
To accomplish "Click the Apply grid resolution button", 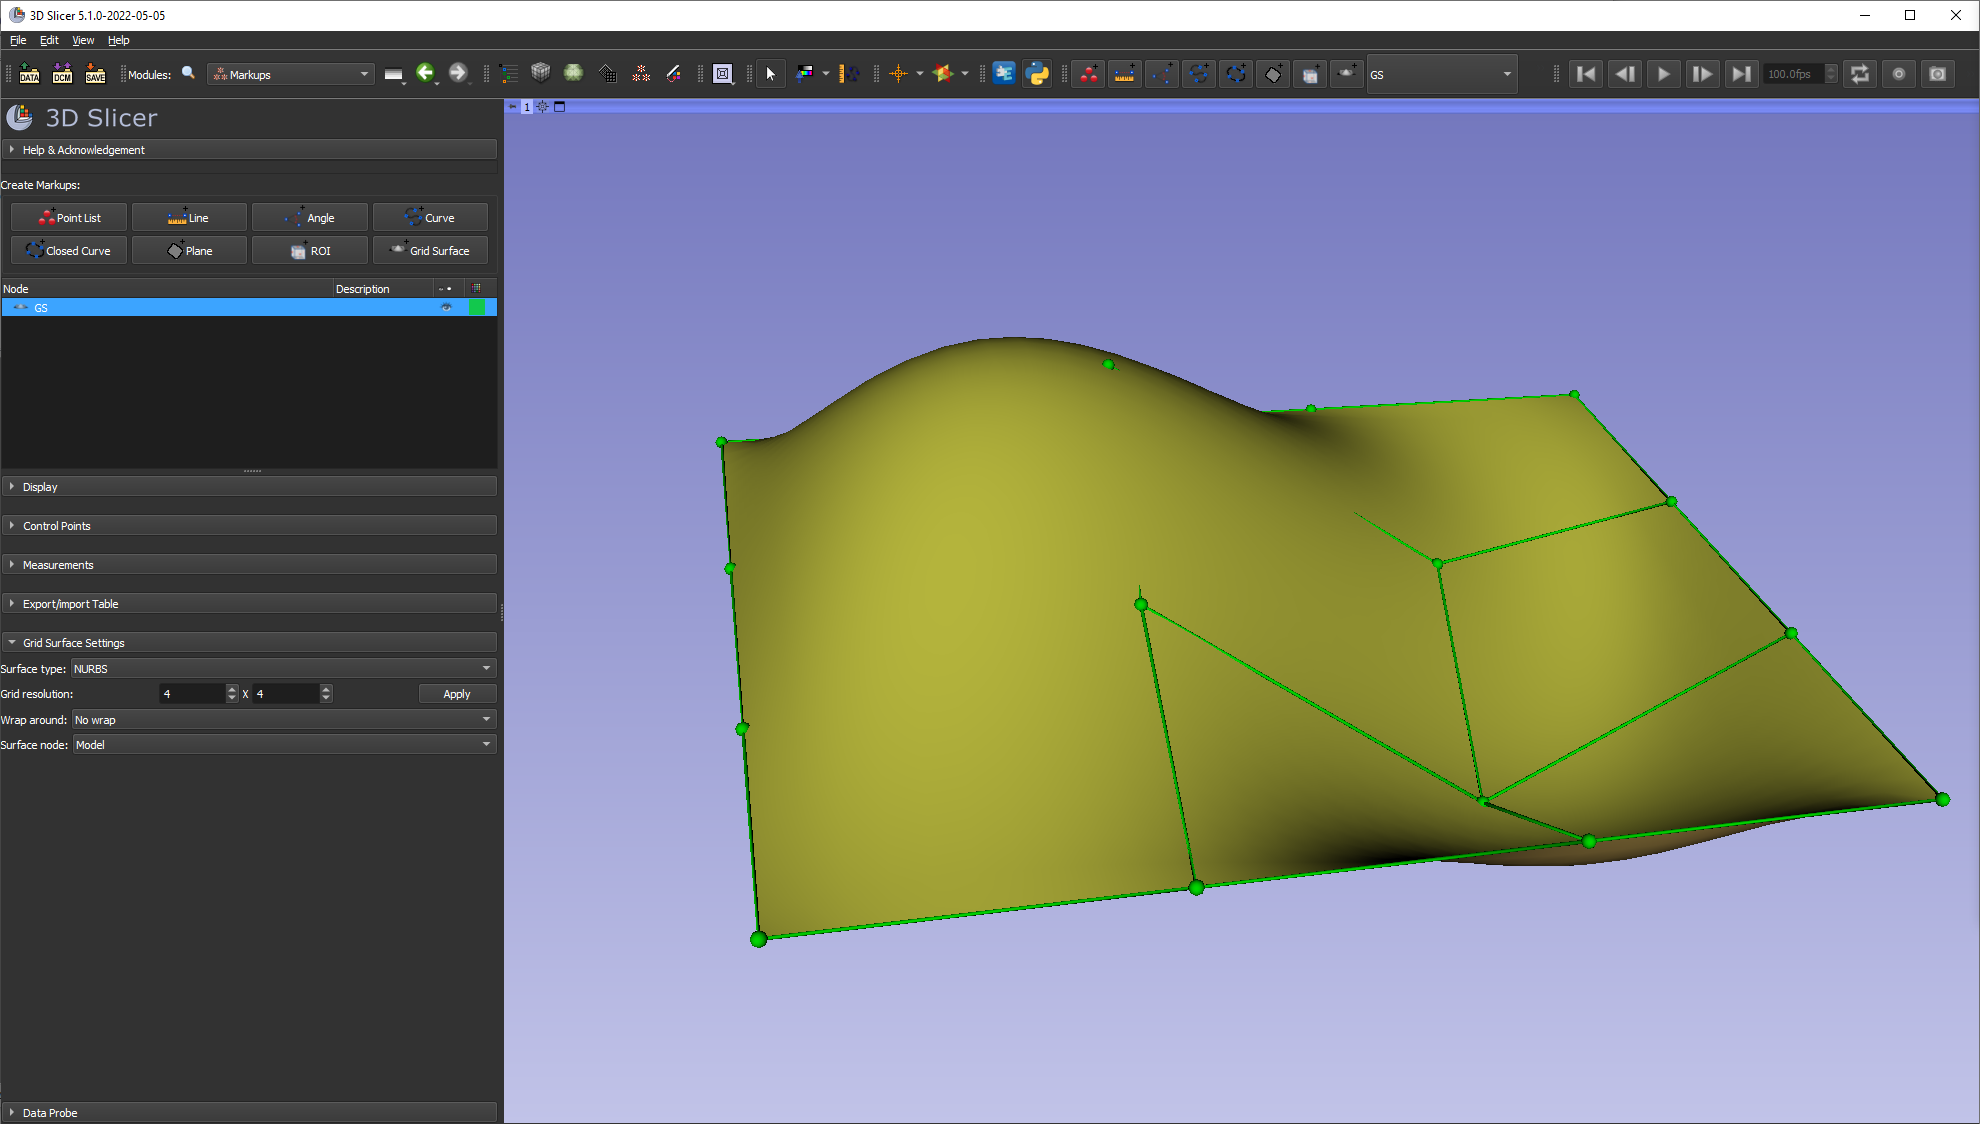I will [456, 694].
